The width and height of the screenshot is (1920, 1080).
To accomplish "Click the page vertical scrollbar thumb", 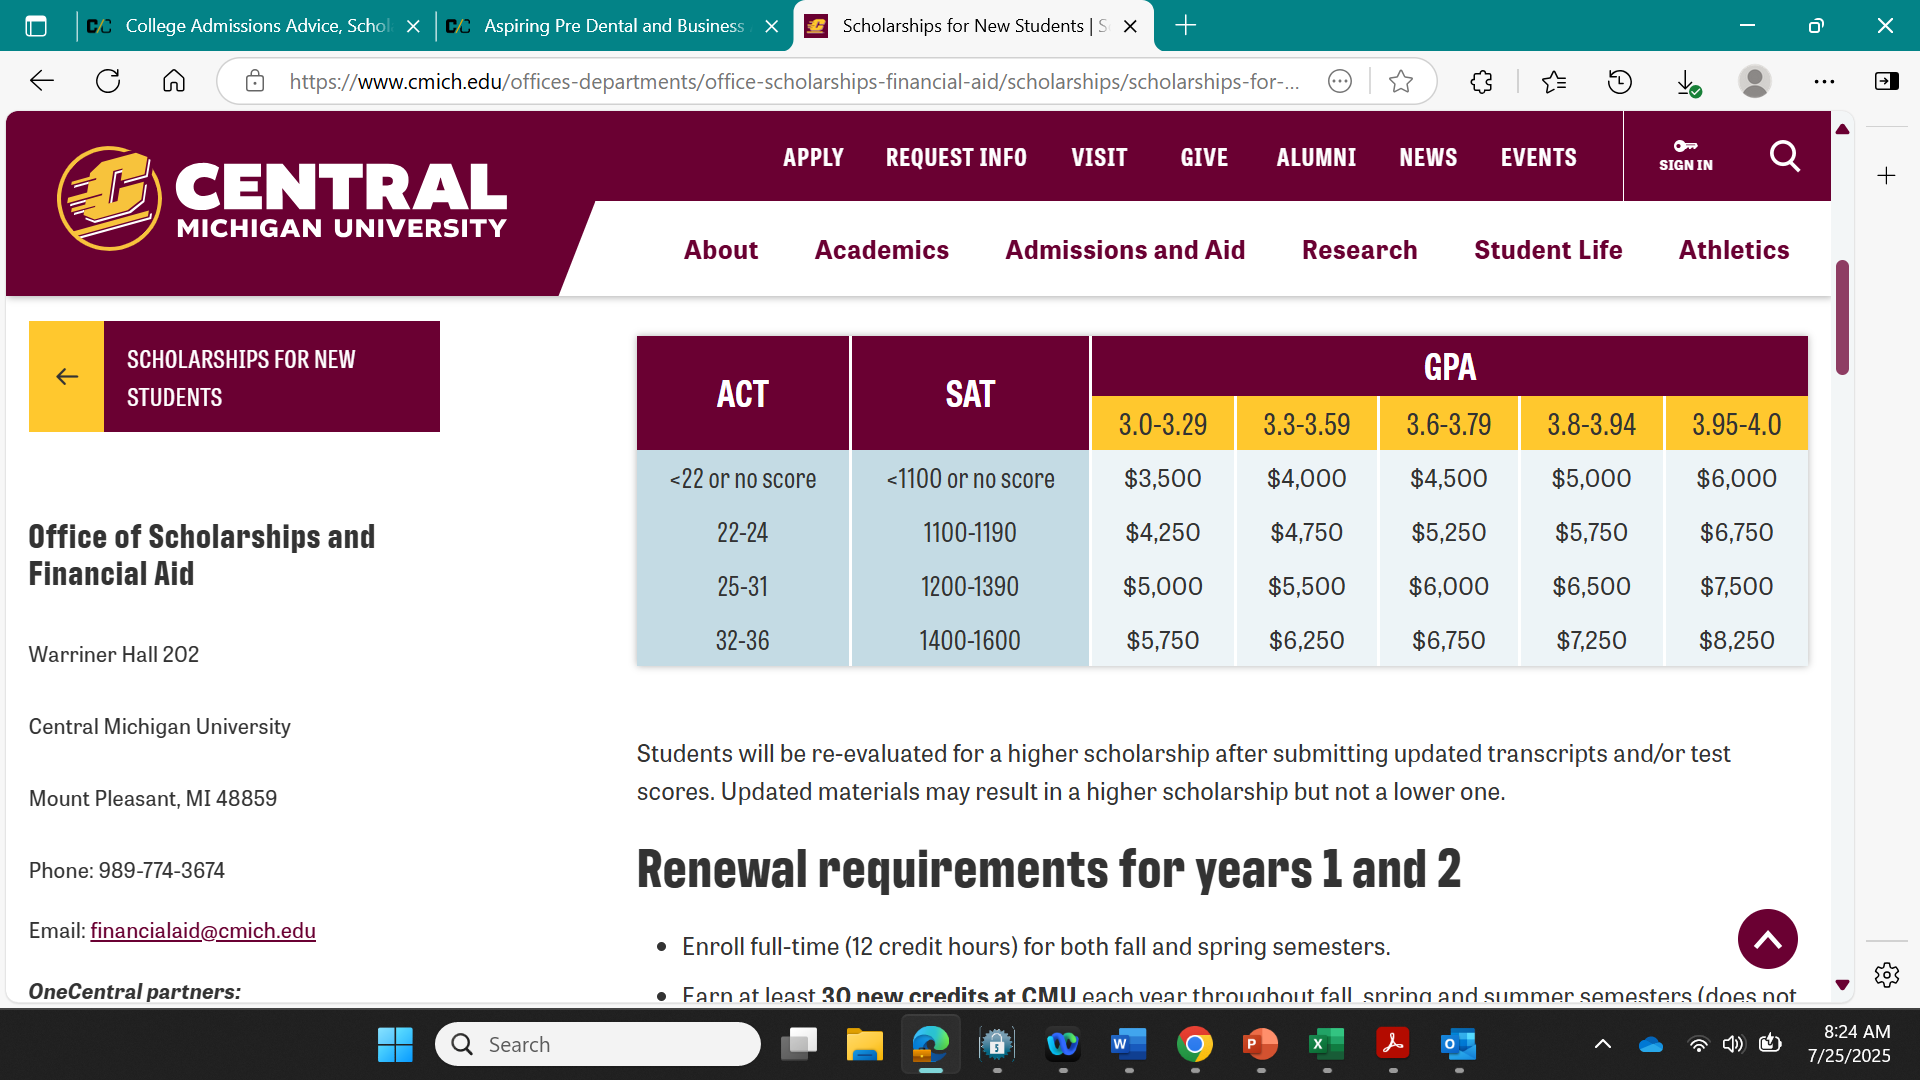I will [1842, 318].
